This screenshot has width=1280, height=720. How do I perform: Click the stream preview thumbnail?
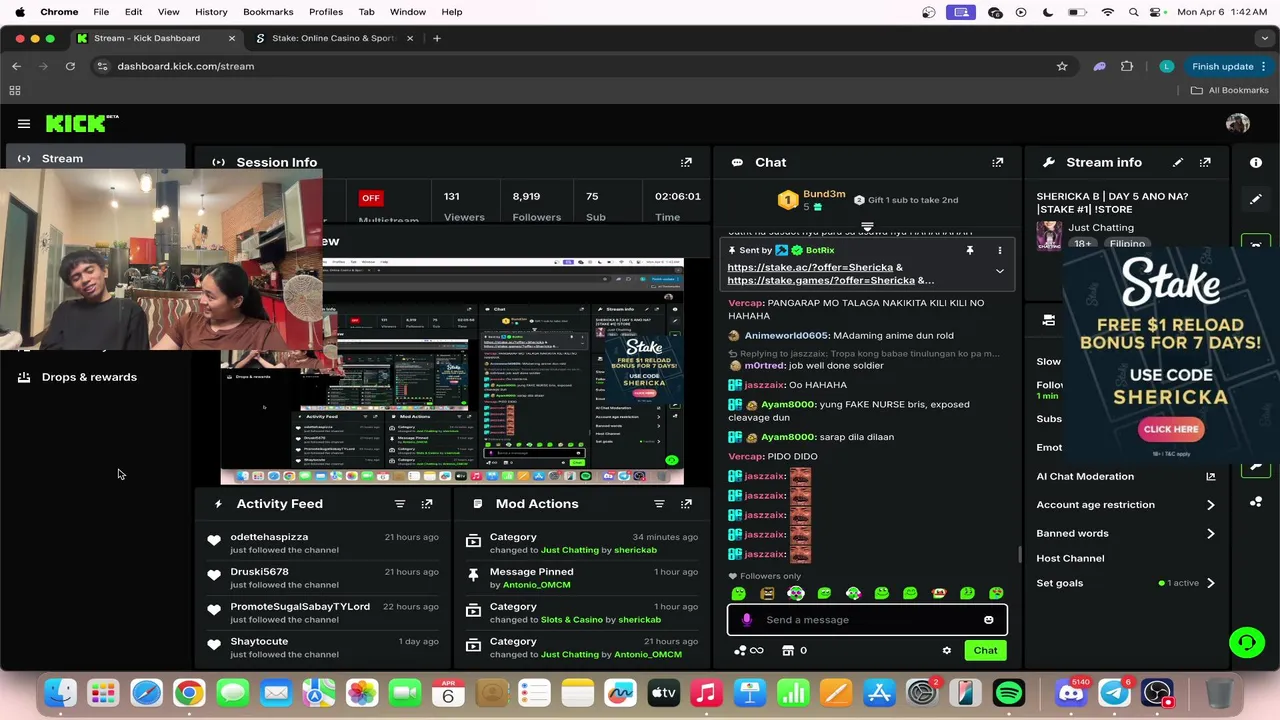(452, 371)
